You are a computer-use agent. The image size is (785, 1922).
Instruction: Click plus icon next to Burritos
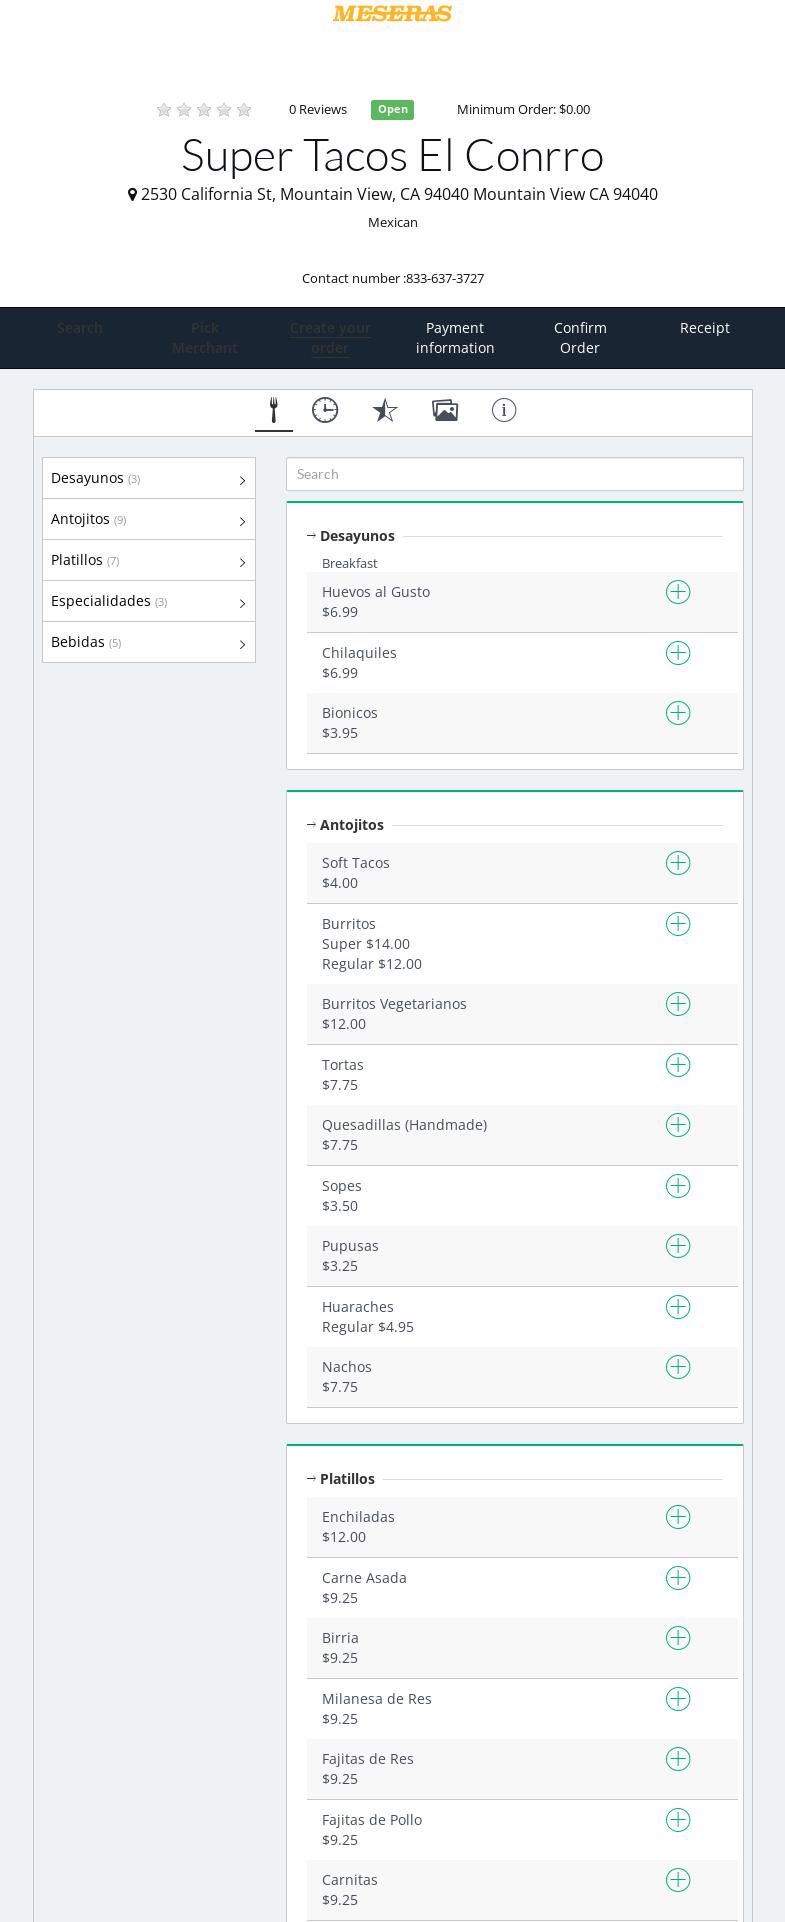(678, 925)
